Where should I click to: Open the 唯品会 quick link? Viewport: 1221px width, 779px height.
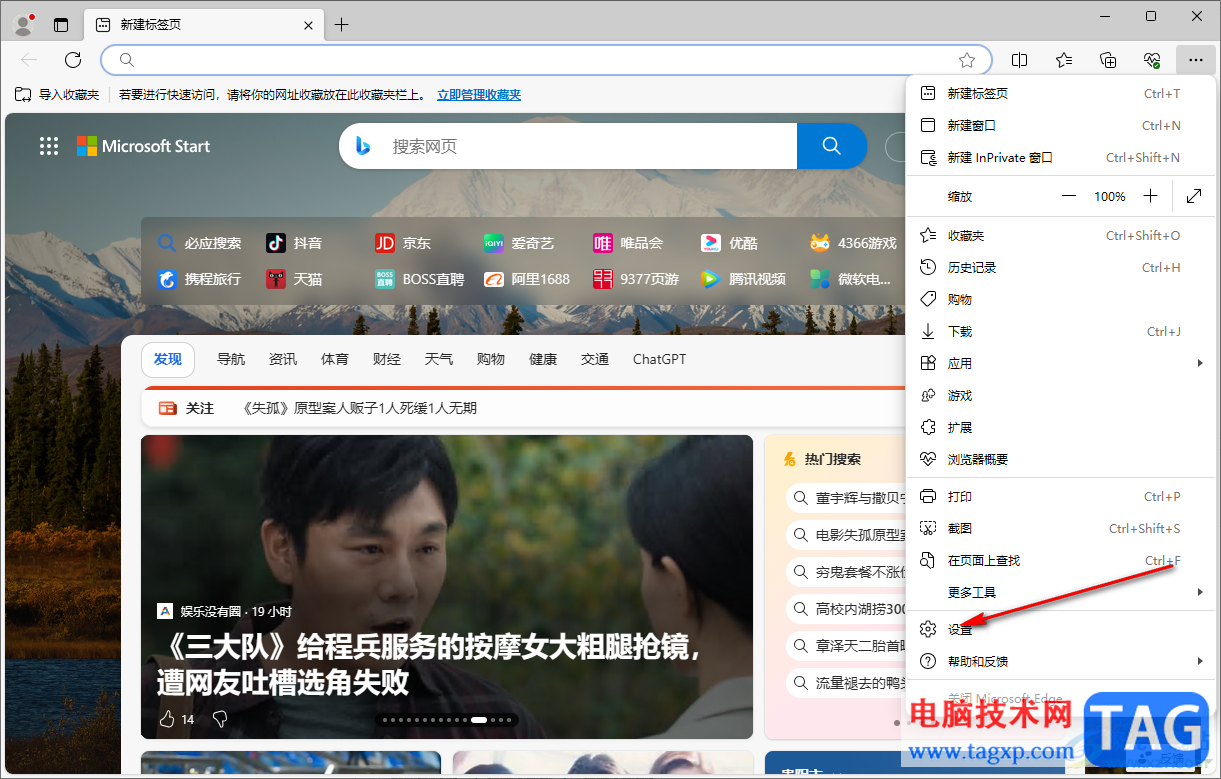[x=628, y=243]
